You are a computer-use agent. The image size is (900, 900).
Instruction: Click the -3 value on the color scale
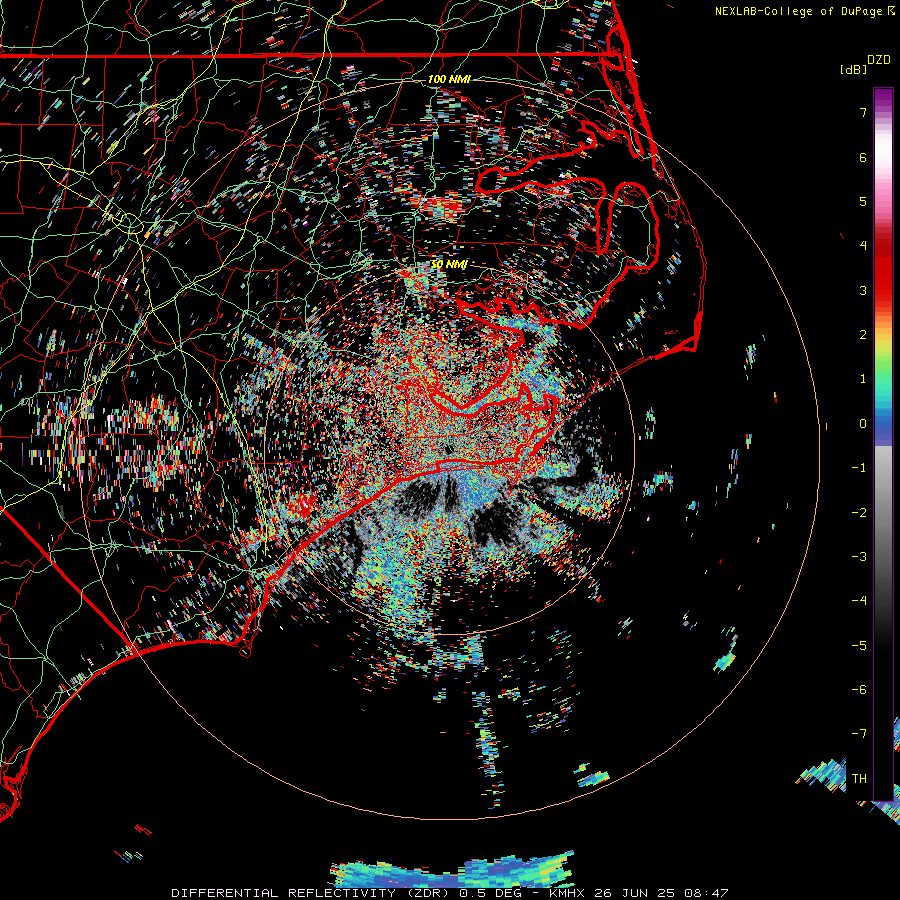pos(859,557)
